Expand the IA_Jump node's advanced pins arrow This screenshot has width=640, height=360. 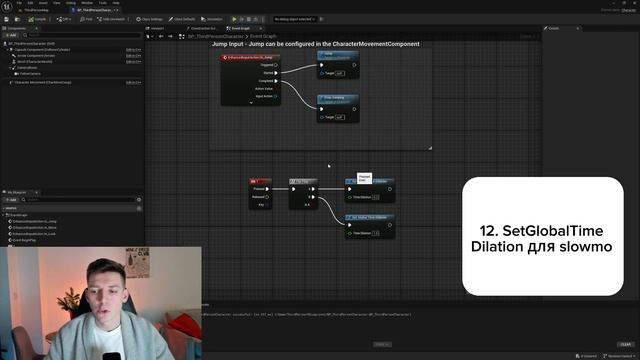tap(251, 103)
